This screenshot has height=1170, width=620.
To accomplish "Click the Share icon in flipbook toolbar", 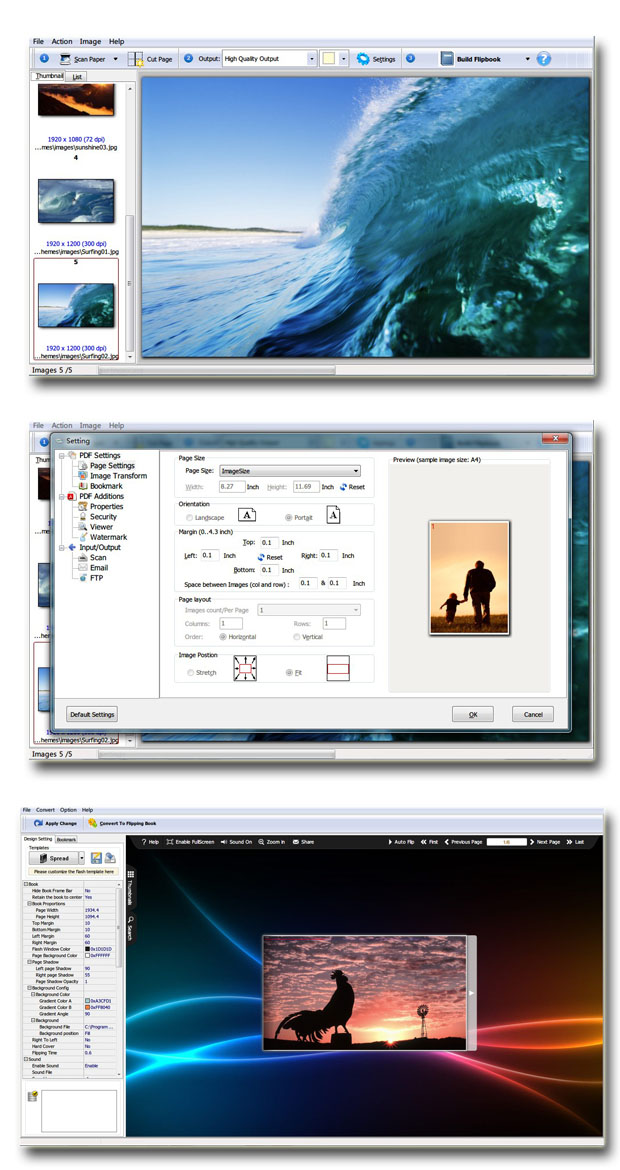I will pos(294,842).
